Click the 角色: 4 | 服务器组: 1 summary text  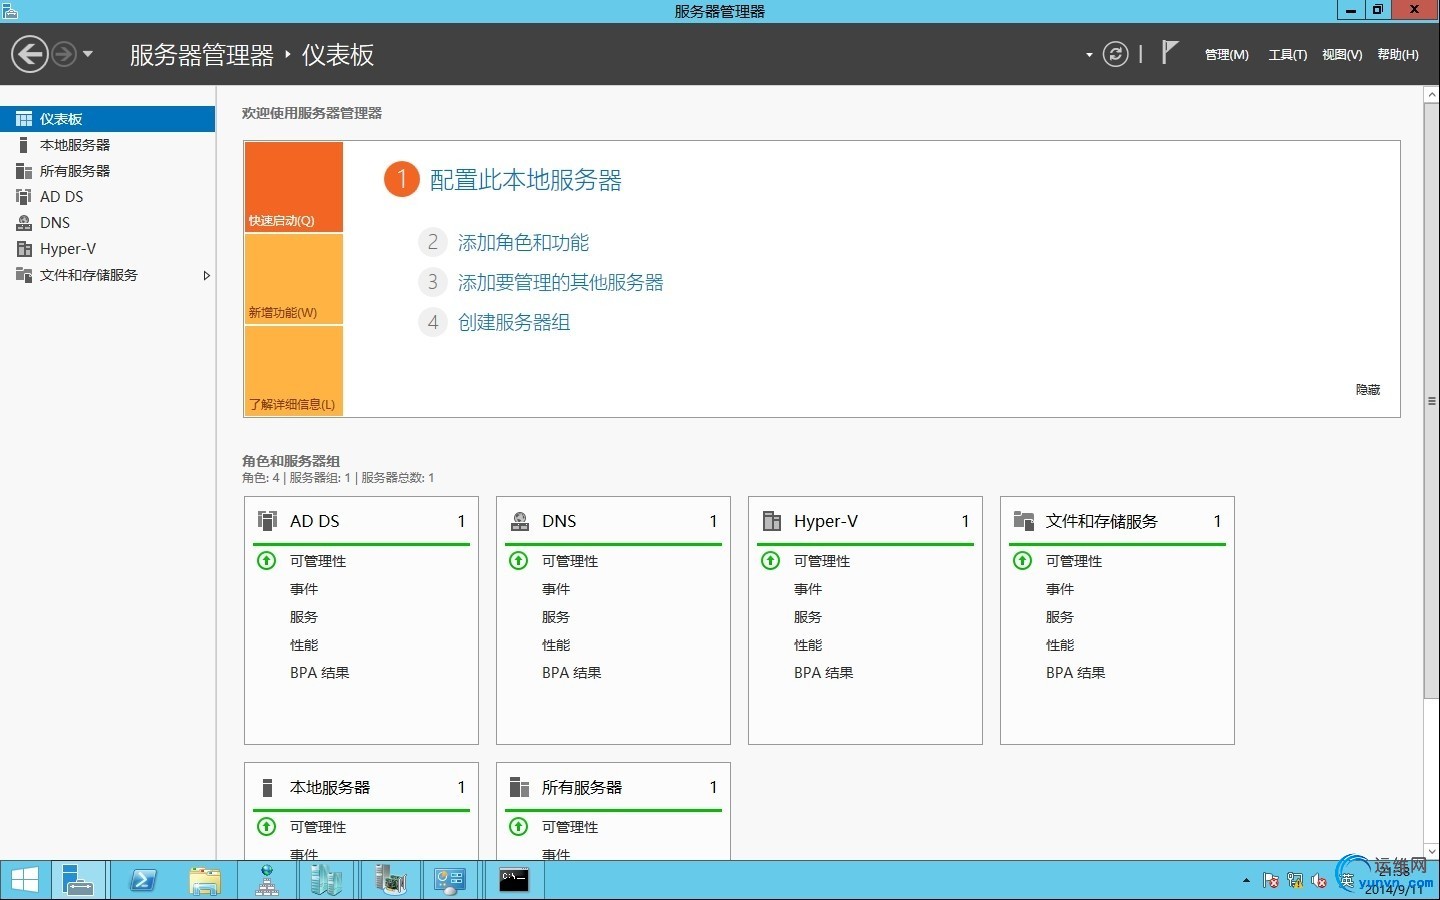(x=338, y=478)
